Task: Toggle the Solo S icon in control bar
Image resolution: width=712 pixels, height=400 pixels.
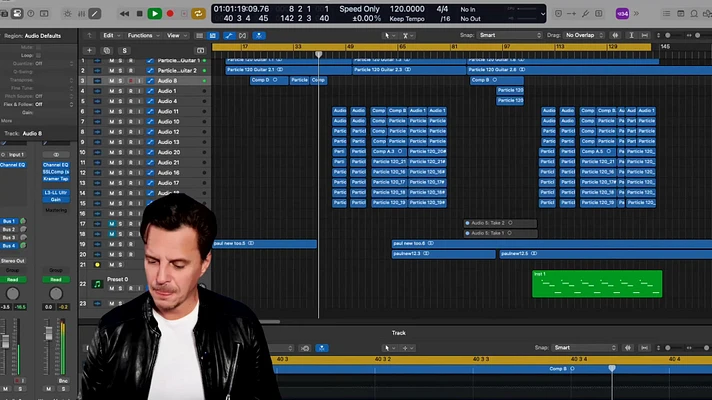Action: point(599,14)
